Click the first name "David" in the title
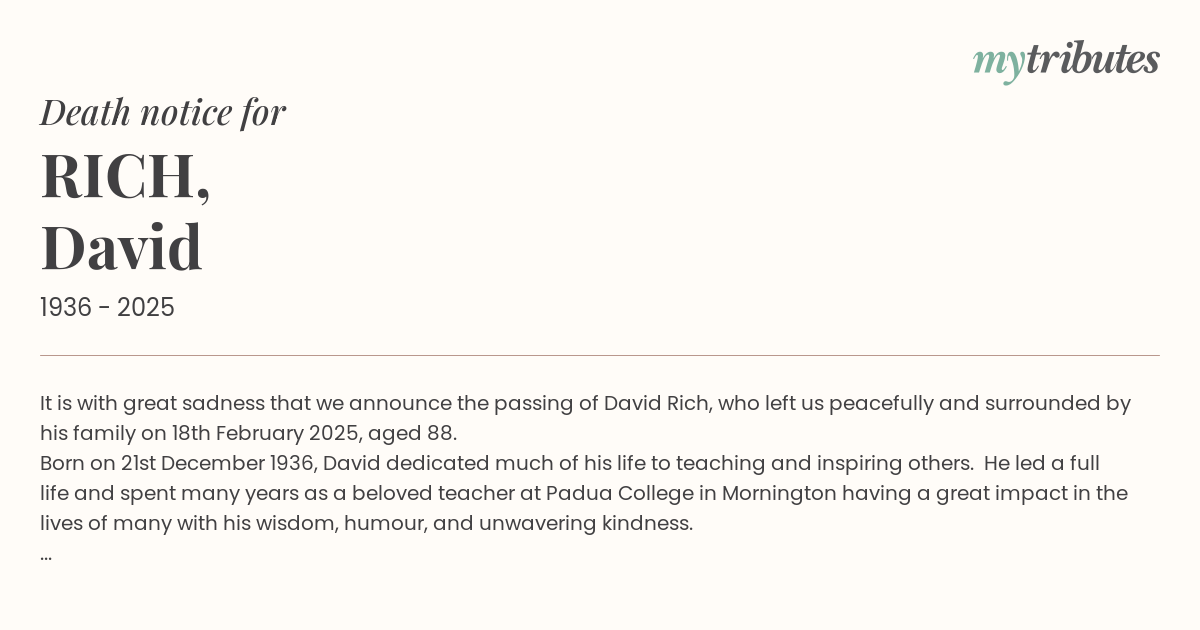Image resolution: width=1200 pixels, height=630 pixels. (122, 247)
